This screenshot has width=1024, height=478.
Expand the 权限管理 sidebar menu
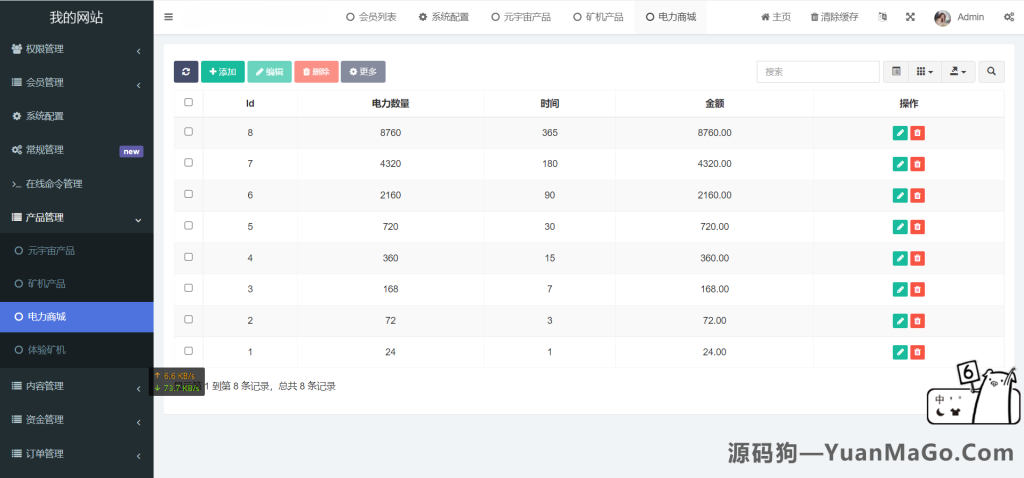76,49
